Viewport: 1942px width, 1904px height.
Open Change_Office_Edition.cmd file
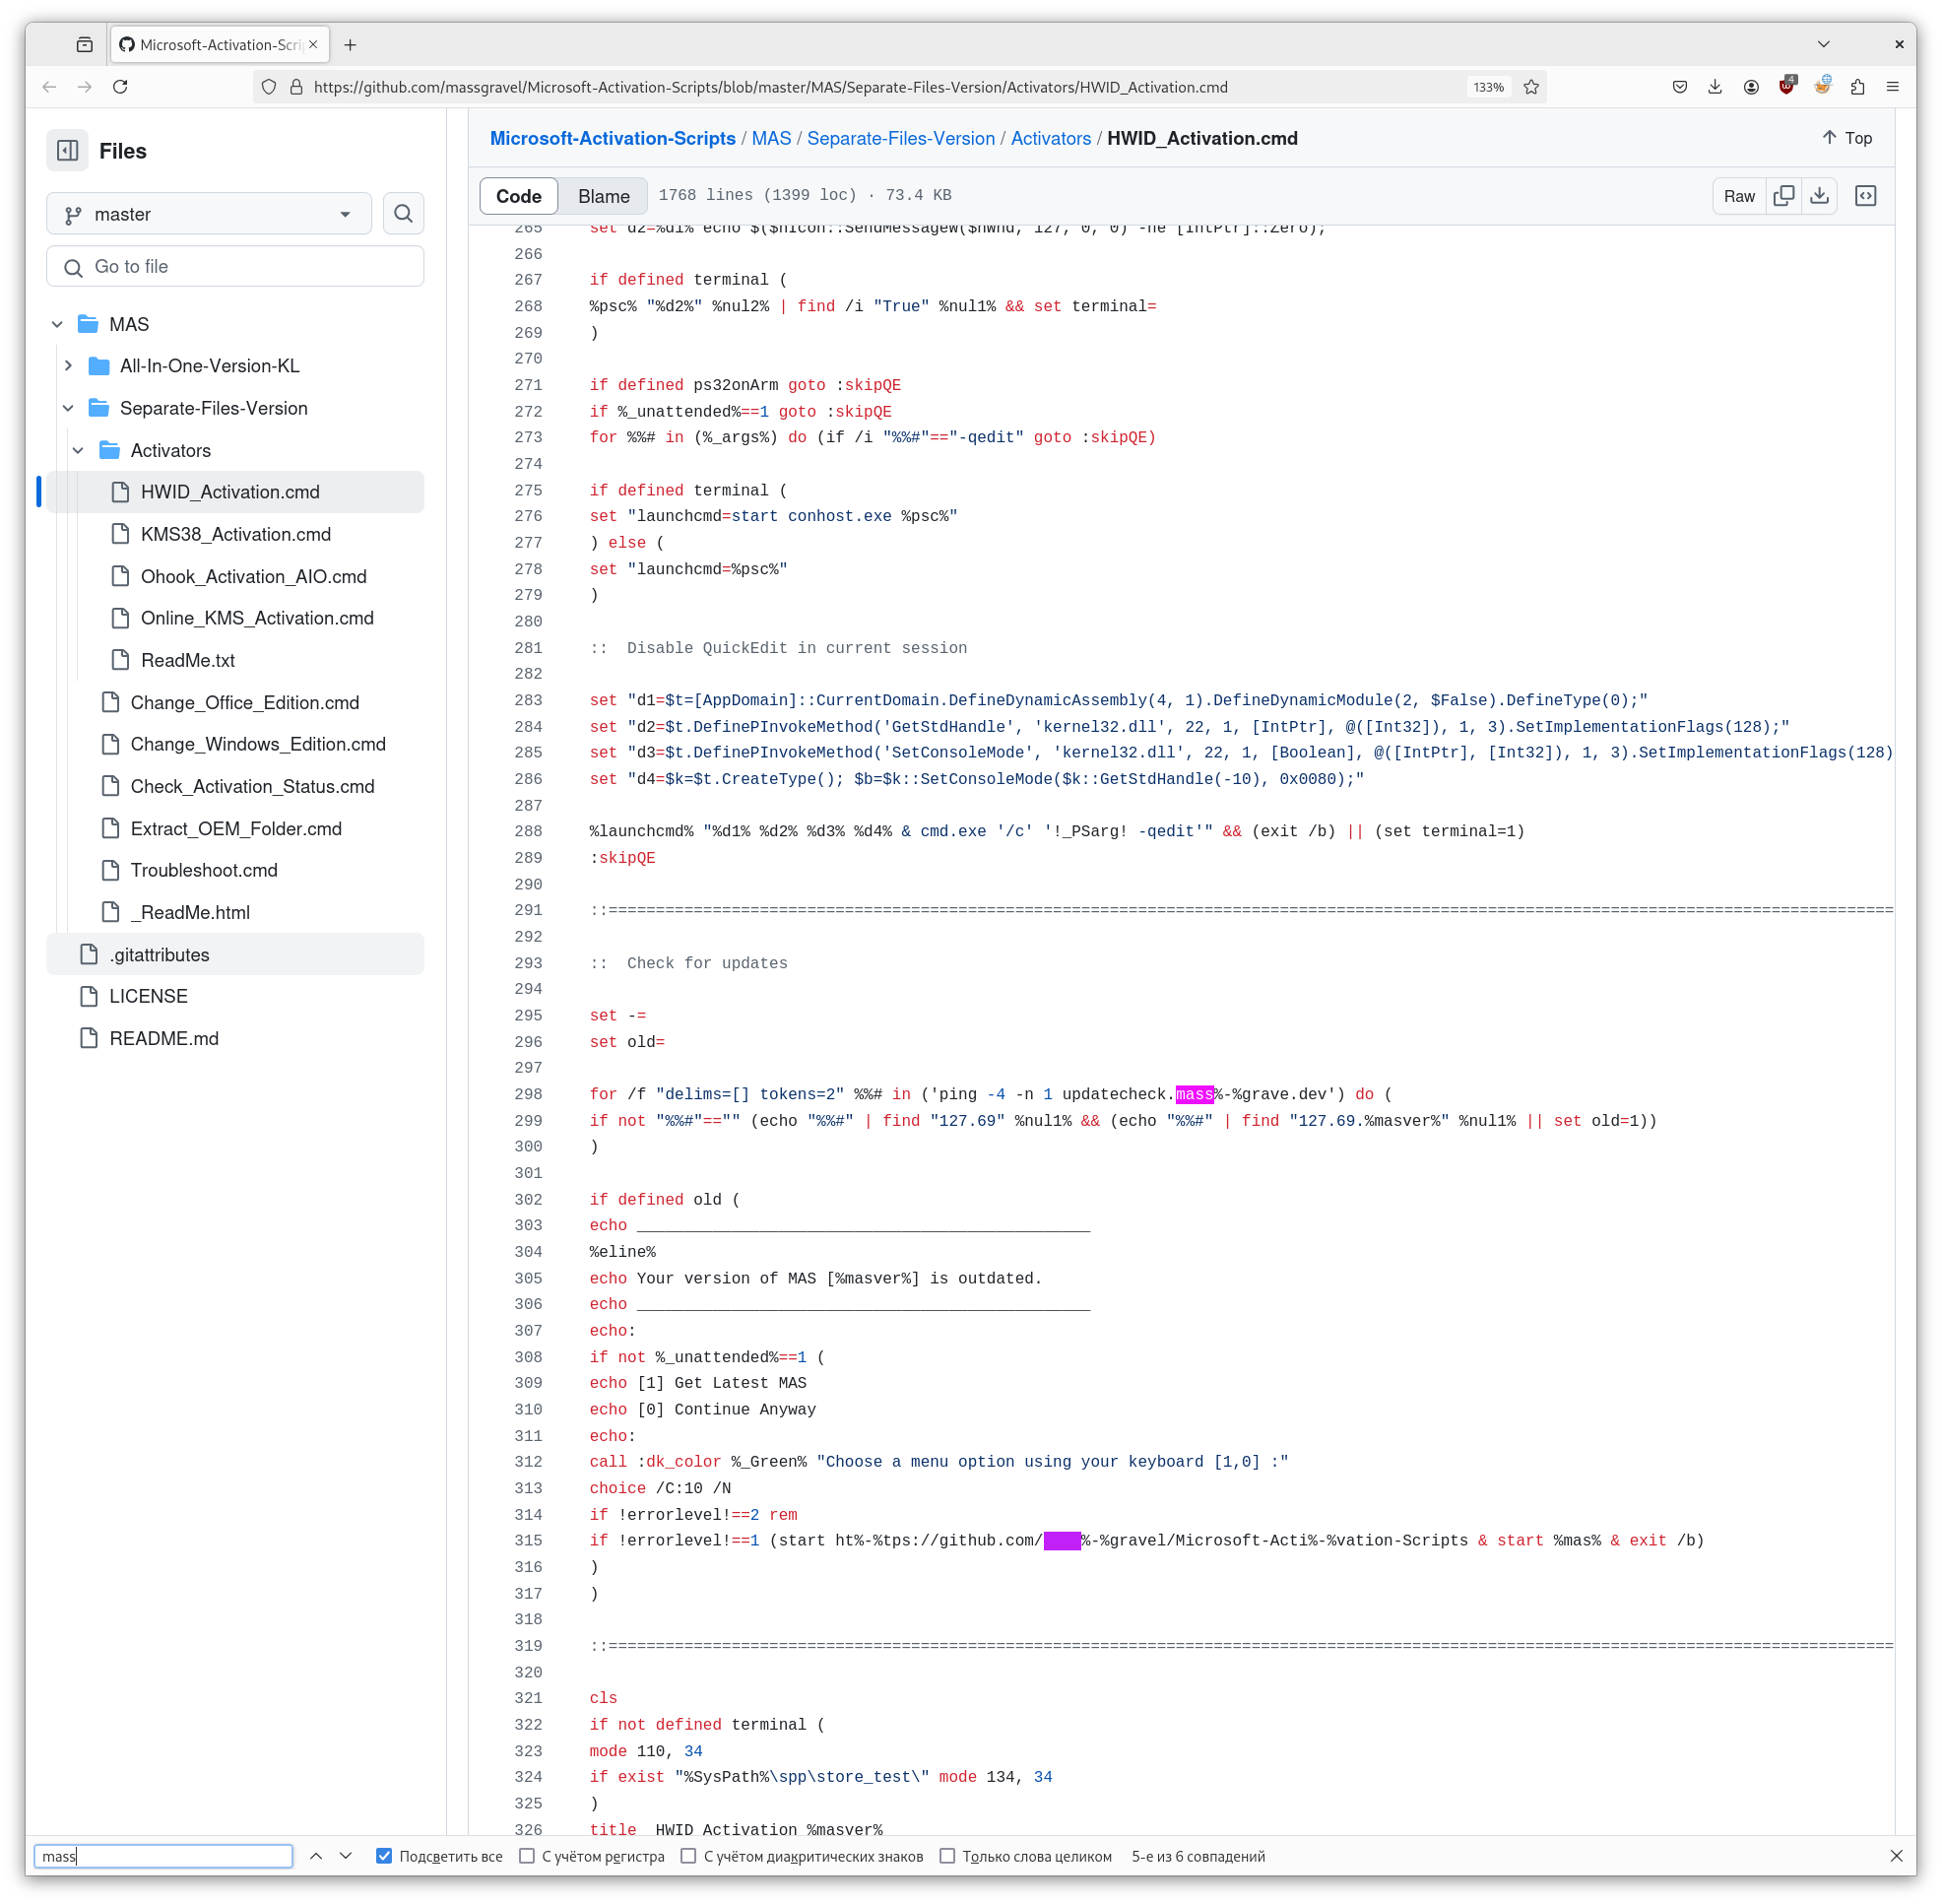[245, 703]
